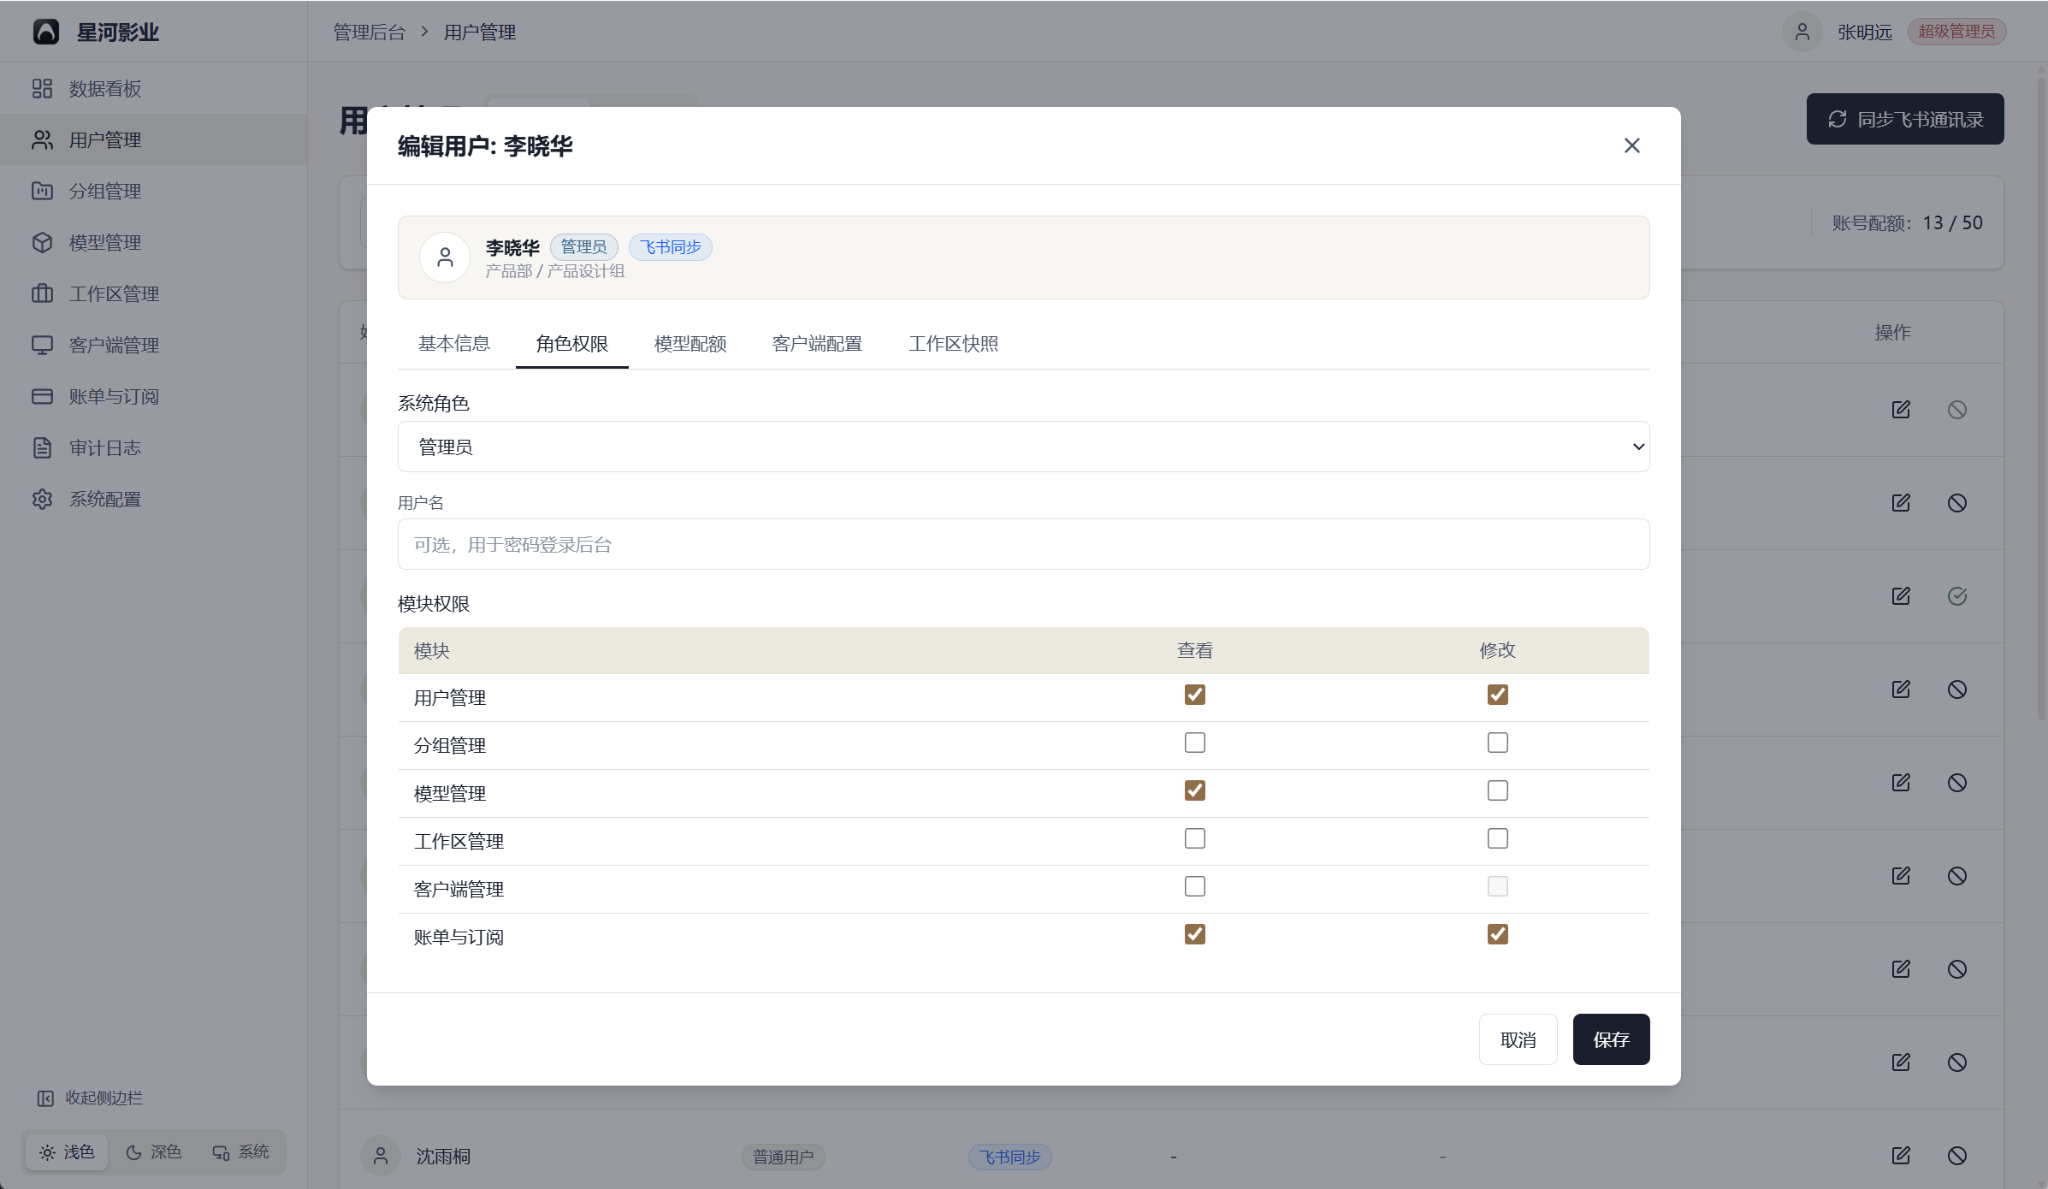This screenshot has height=1189, width=2048.
Task: Click the 保存 button
Action: tap(1611, 1040)
